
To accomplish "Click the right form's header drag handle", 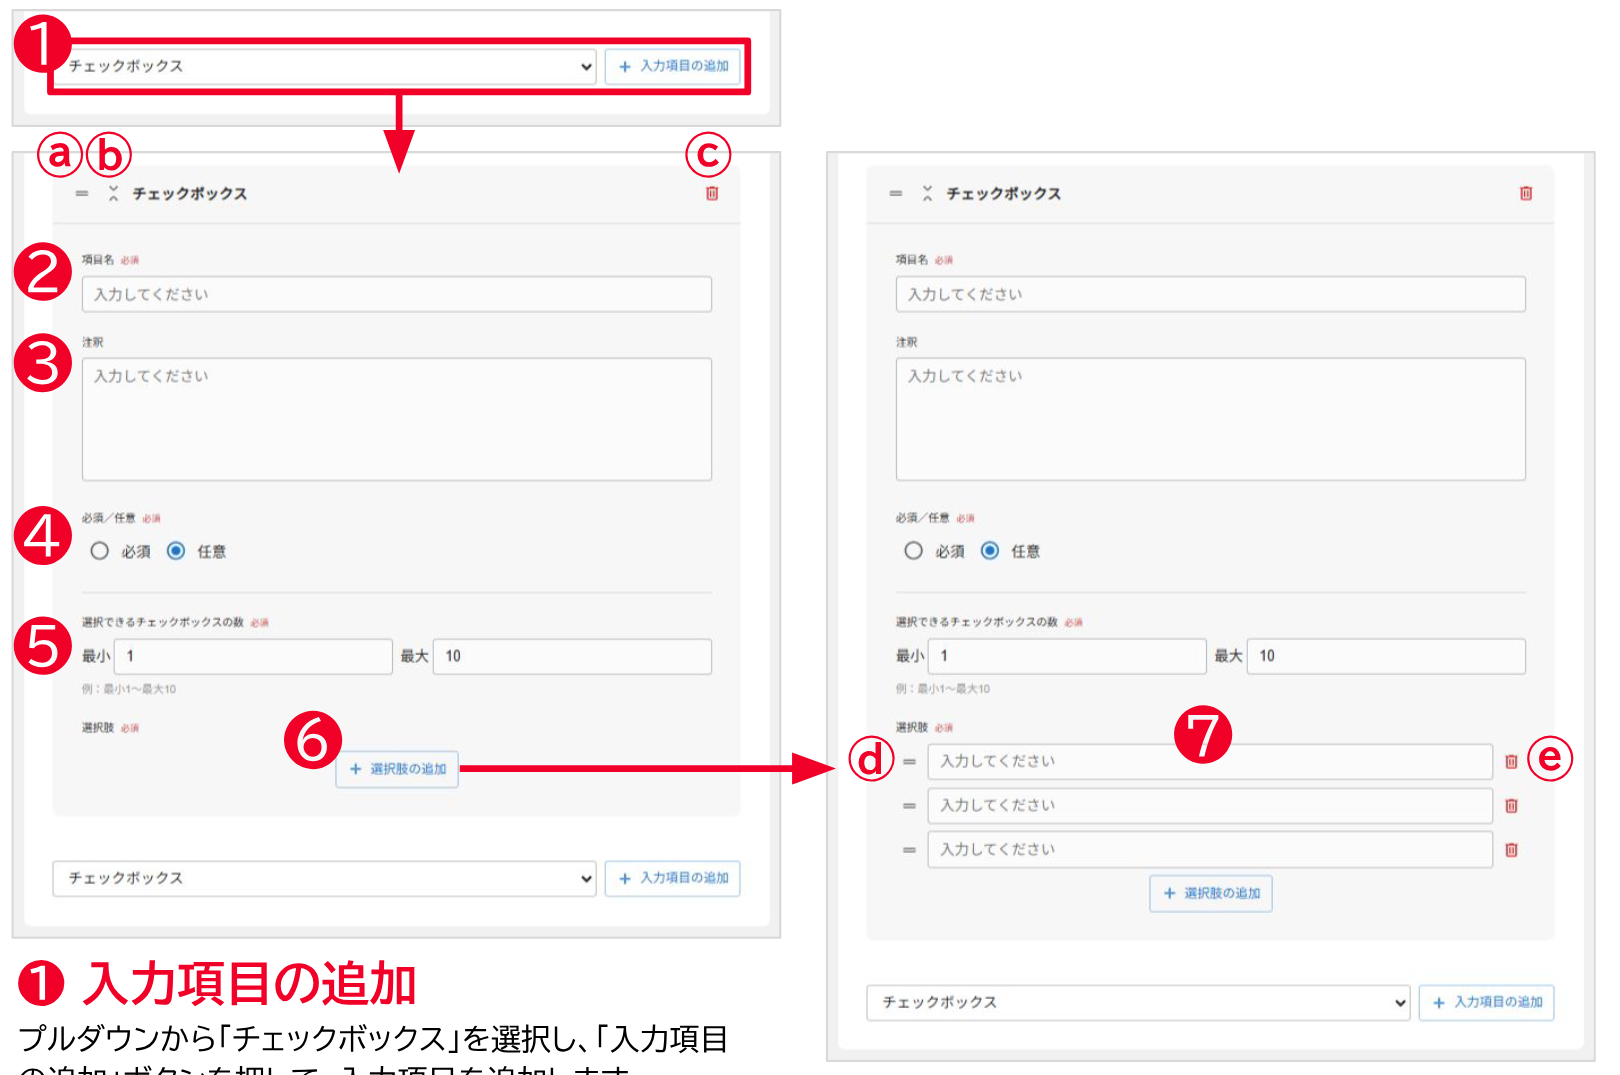I will click(x=896, y=194).
